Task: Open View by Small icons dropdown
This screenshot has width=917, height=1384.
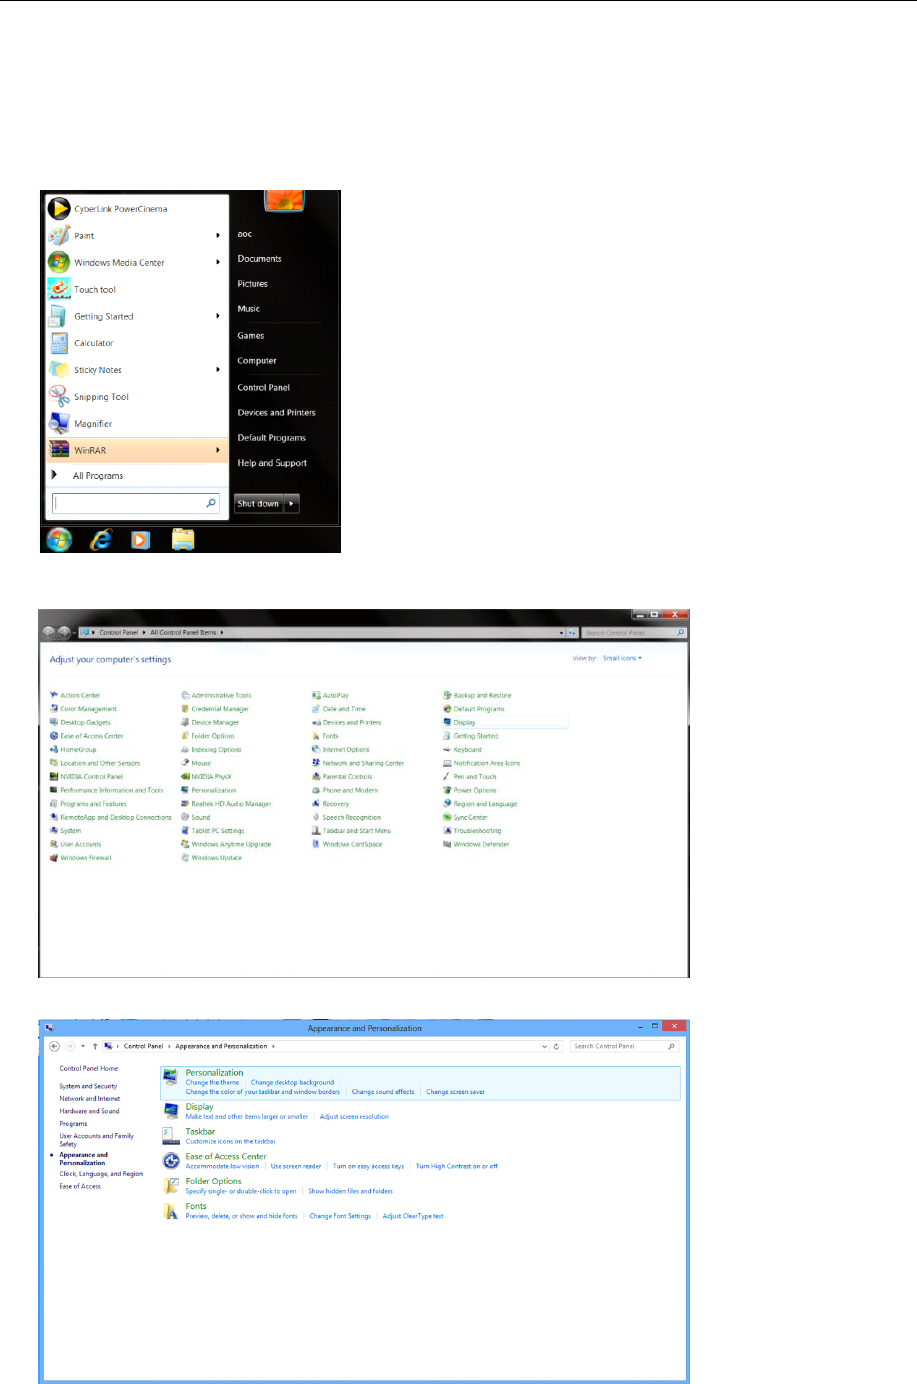Action: tap(622, 658)
